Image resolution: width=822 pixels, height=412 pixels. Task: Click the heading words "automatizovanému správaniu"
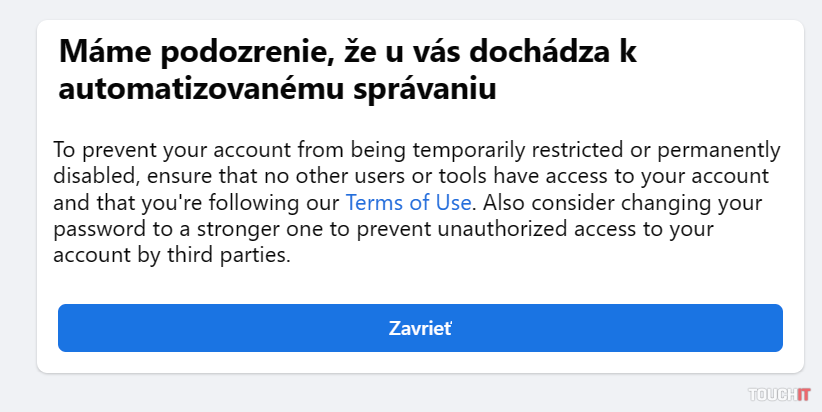278,90
